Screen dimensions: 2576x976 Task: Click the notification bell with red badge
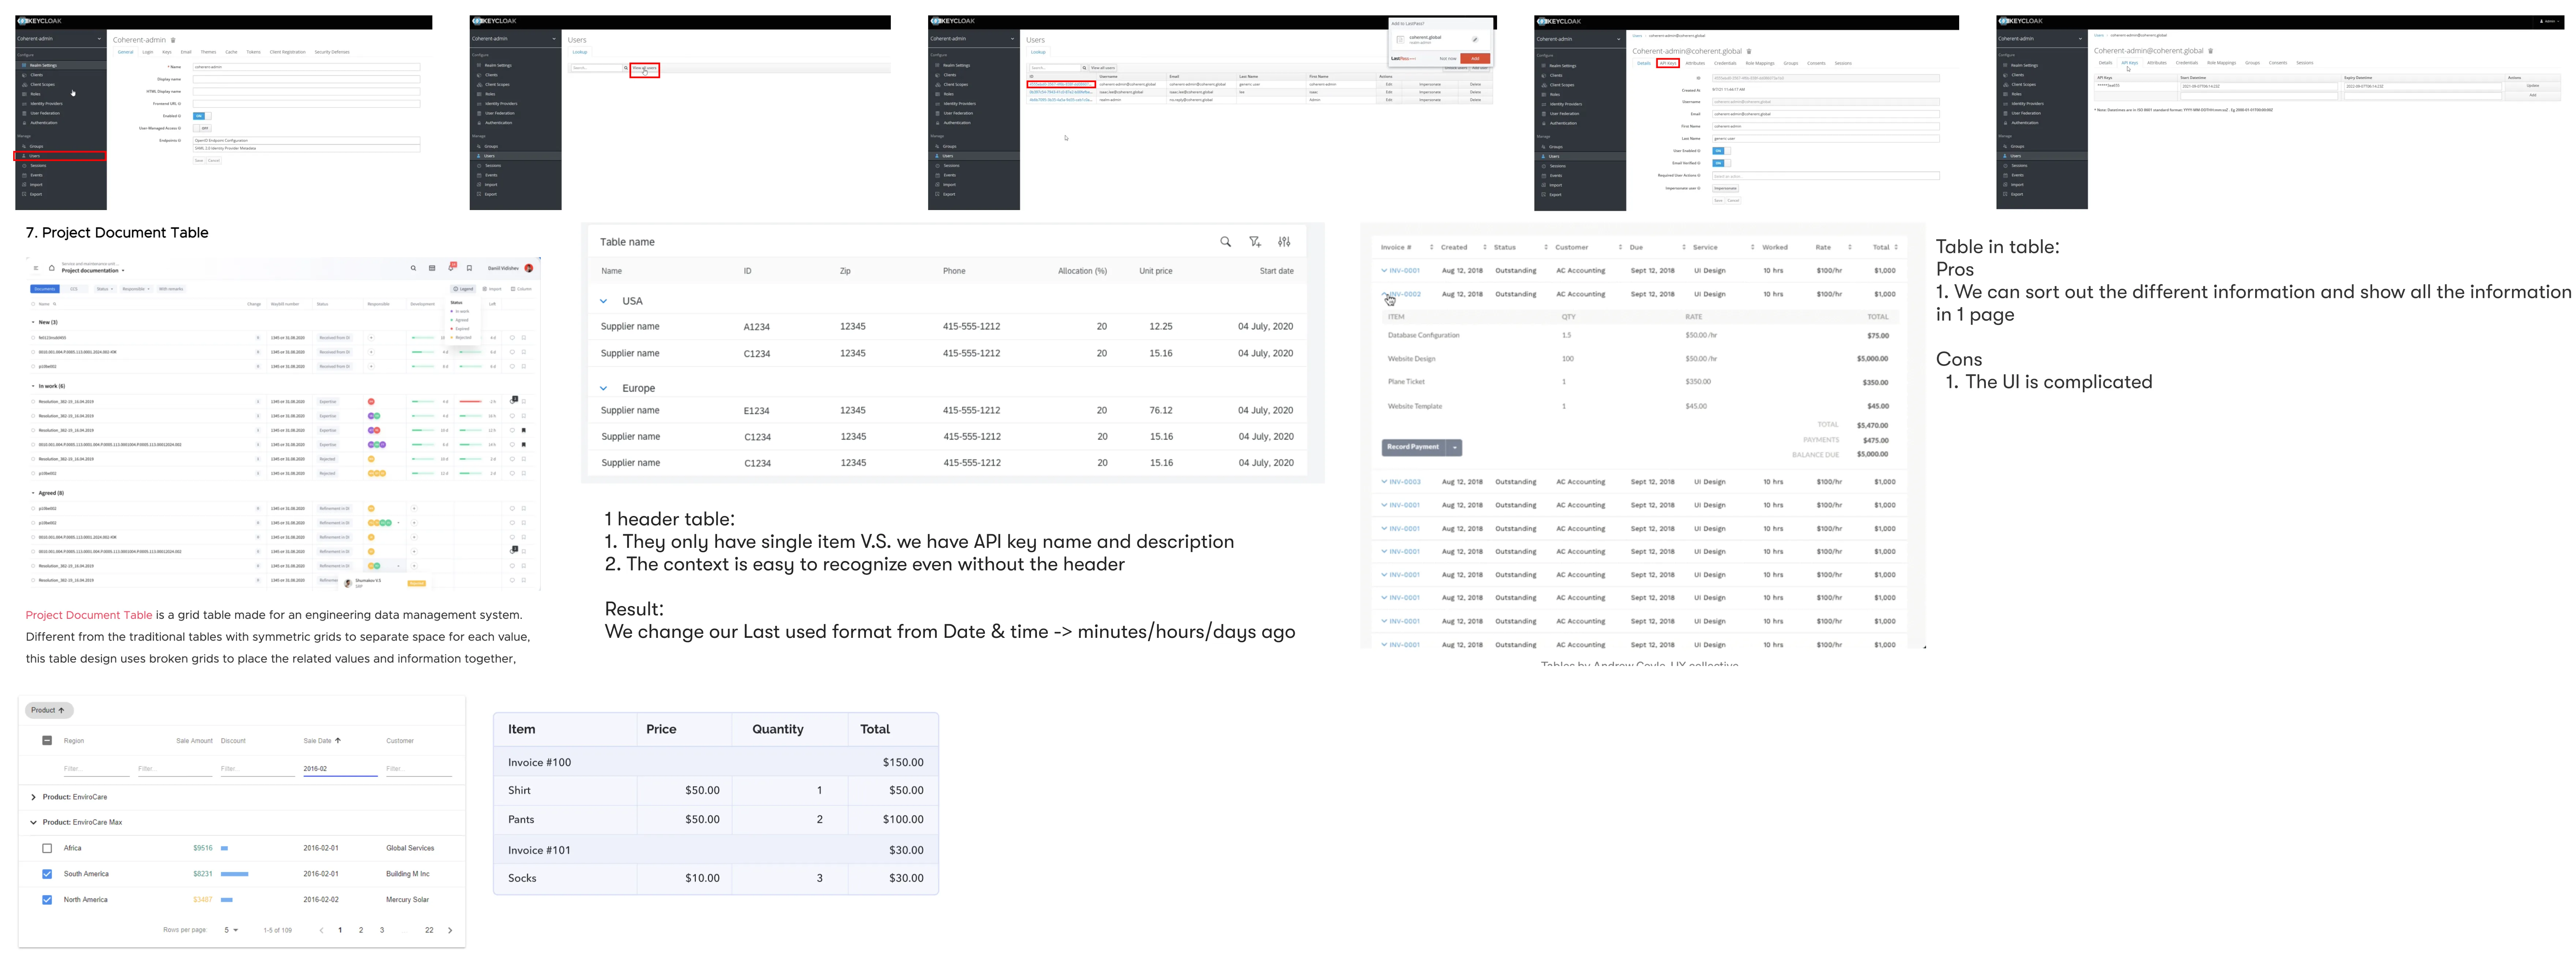[451, 268]
